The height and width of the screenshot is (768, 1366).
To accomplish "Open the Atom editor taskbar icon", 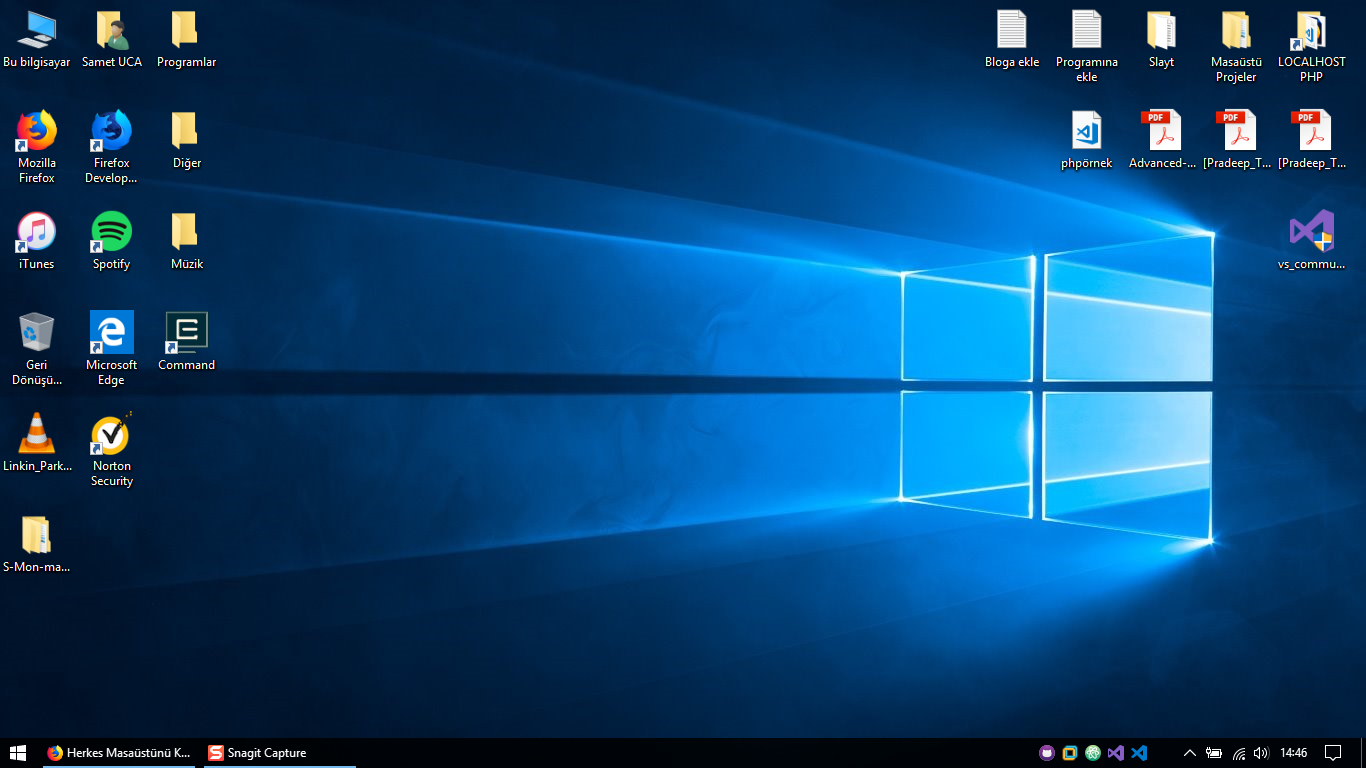I will point(1093,753).
